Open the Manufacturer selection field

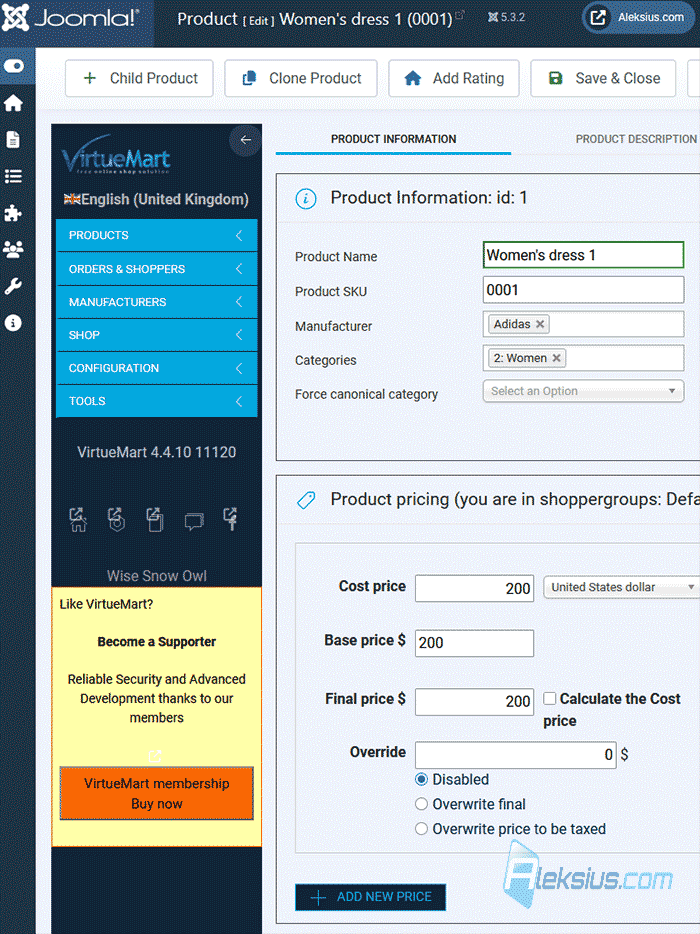click(x=583, y=324)
